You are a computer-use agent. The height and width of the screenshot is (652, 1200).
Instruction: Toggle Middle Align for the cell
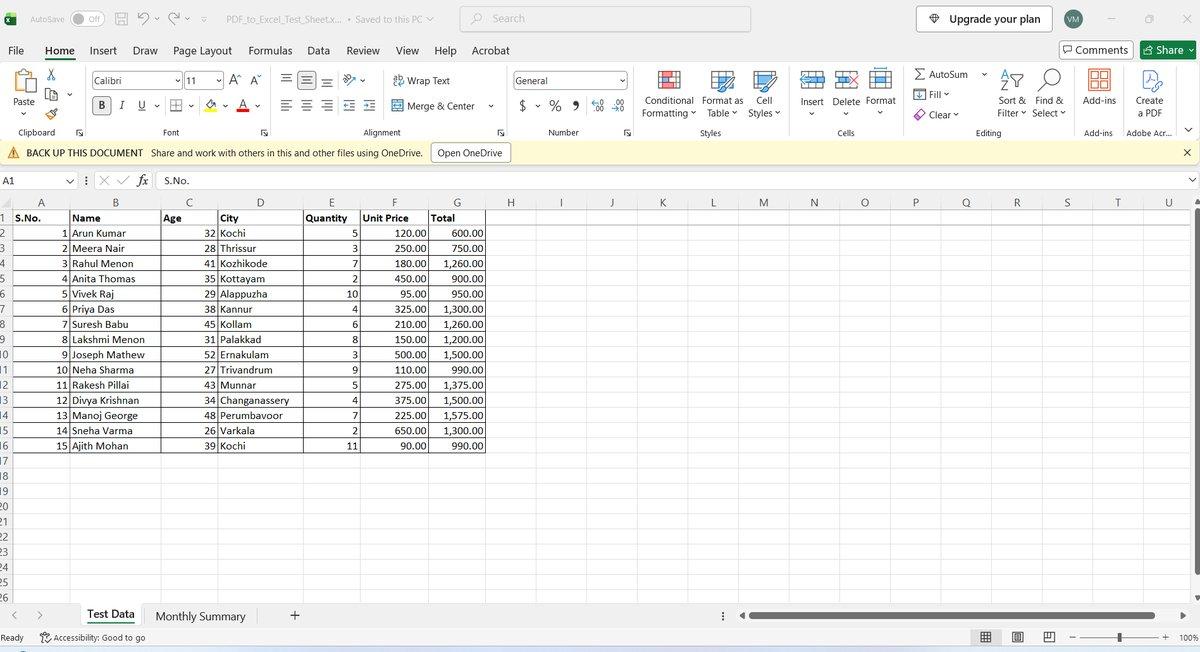click(307, 81)
